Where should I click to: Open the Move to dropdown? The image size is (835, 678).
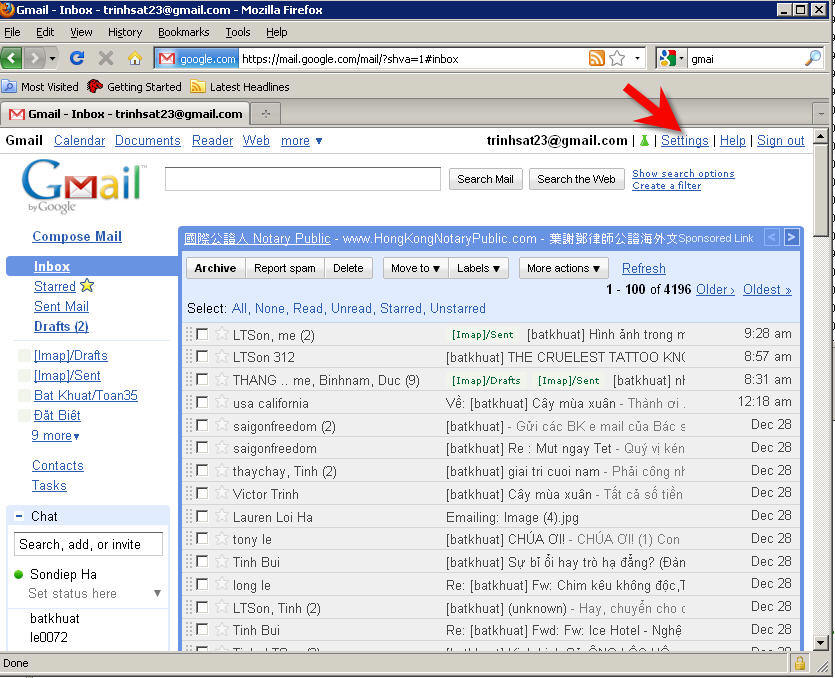[415, 268]
